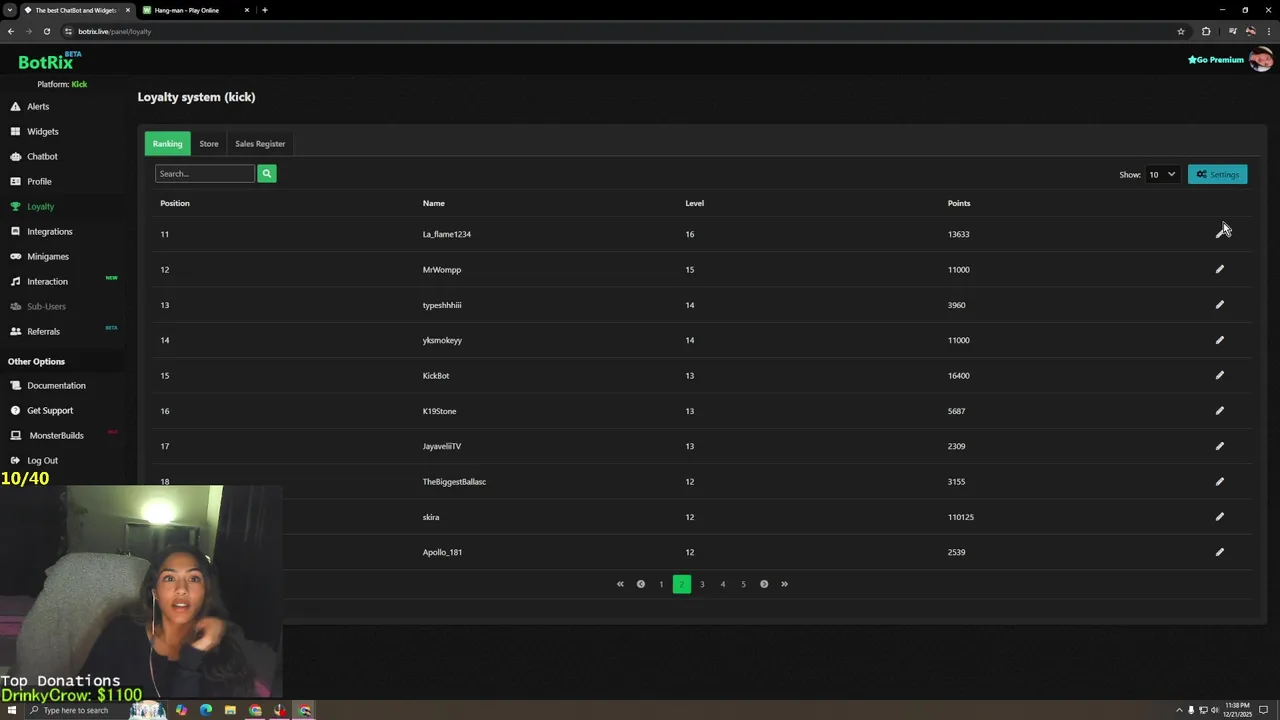Image resolution: width=1280 pixels, height=720 pixels.
Task: Edit MrWompp's row with pencil icon
Action: (1219, 269)
